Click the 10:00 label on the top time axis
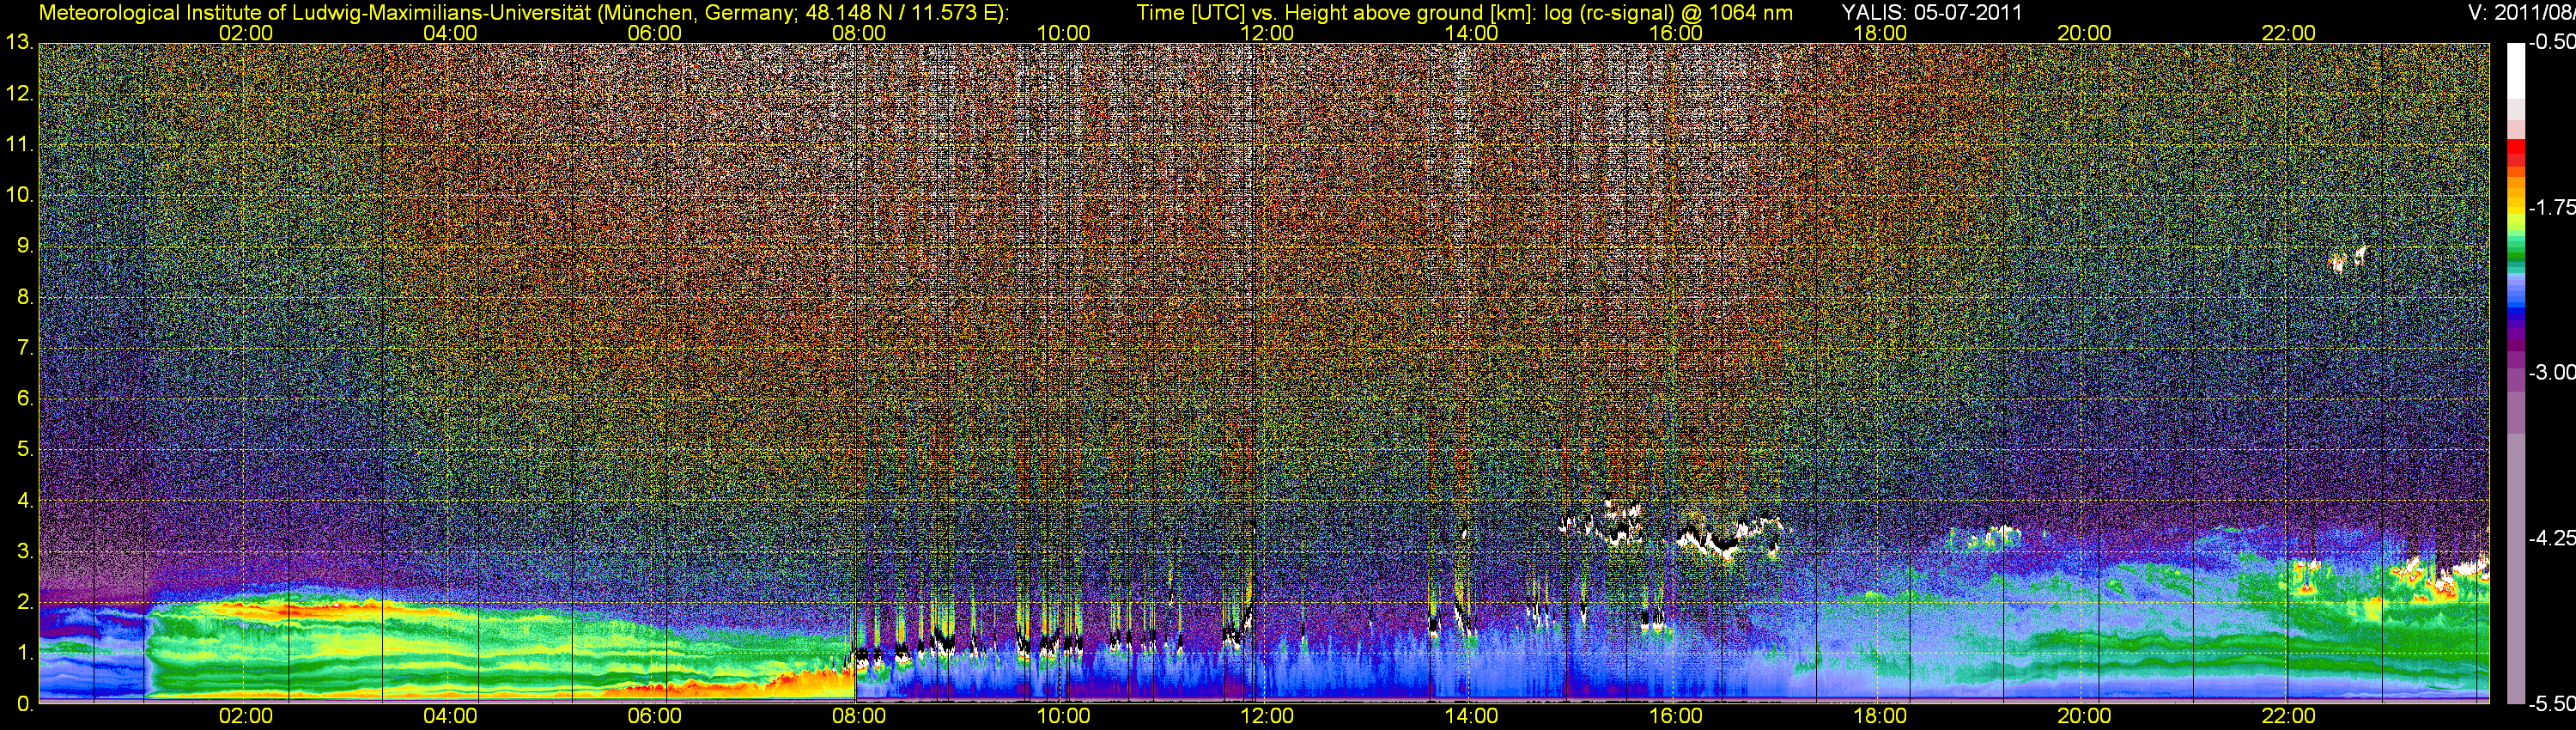Screen dimensions: 2576x730 tap(1063, 33)
